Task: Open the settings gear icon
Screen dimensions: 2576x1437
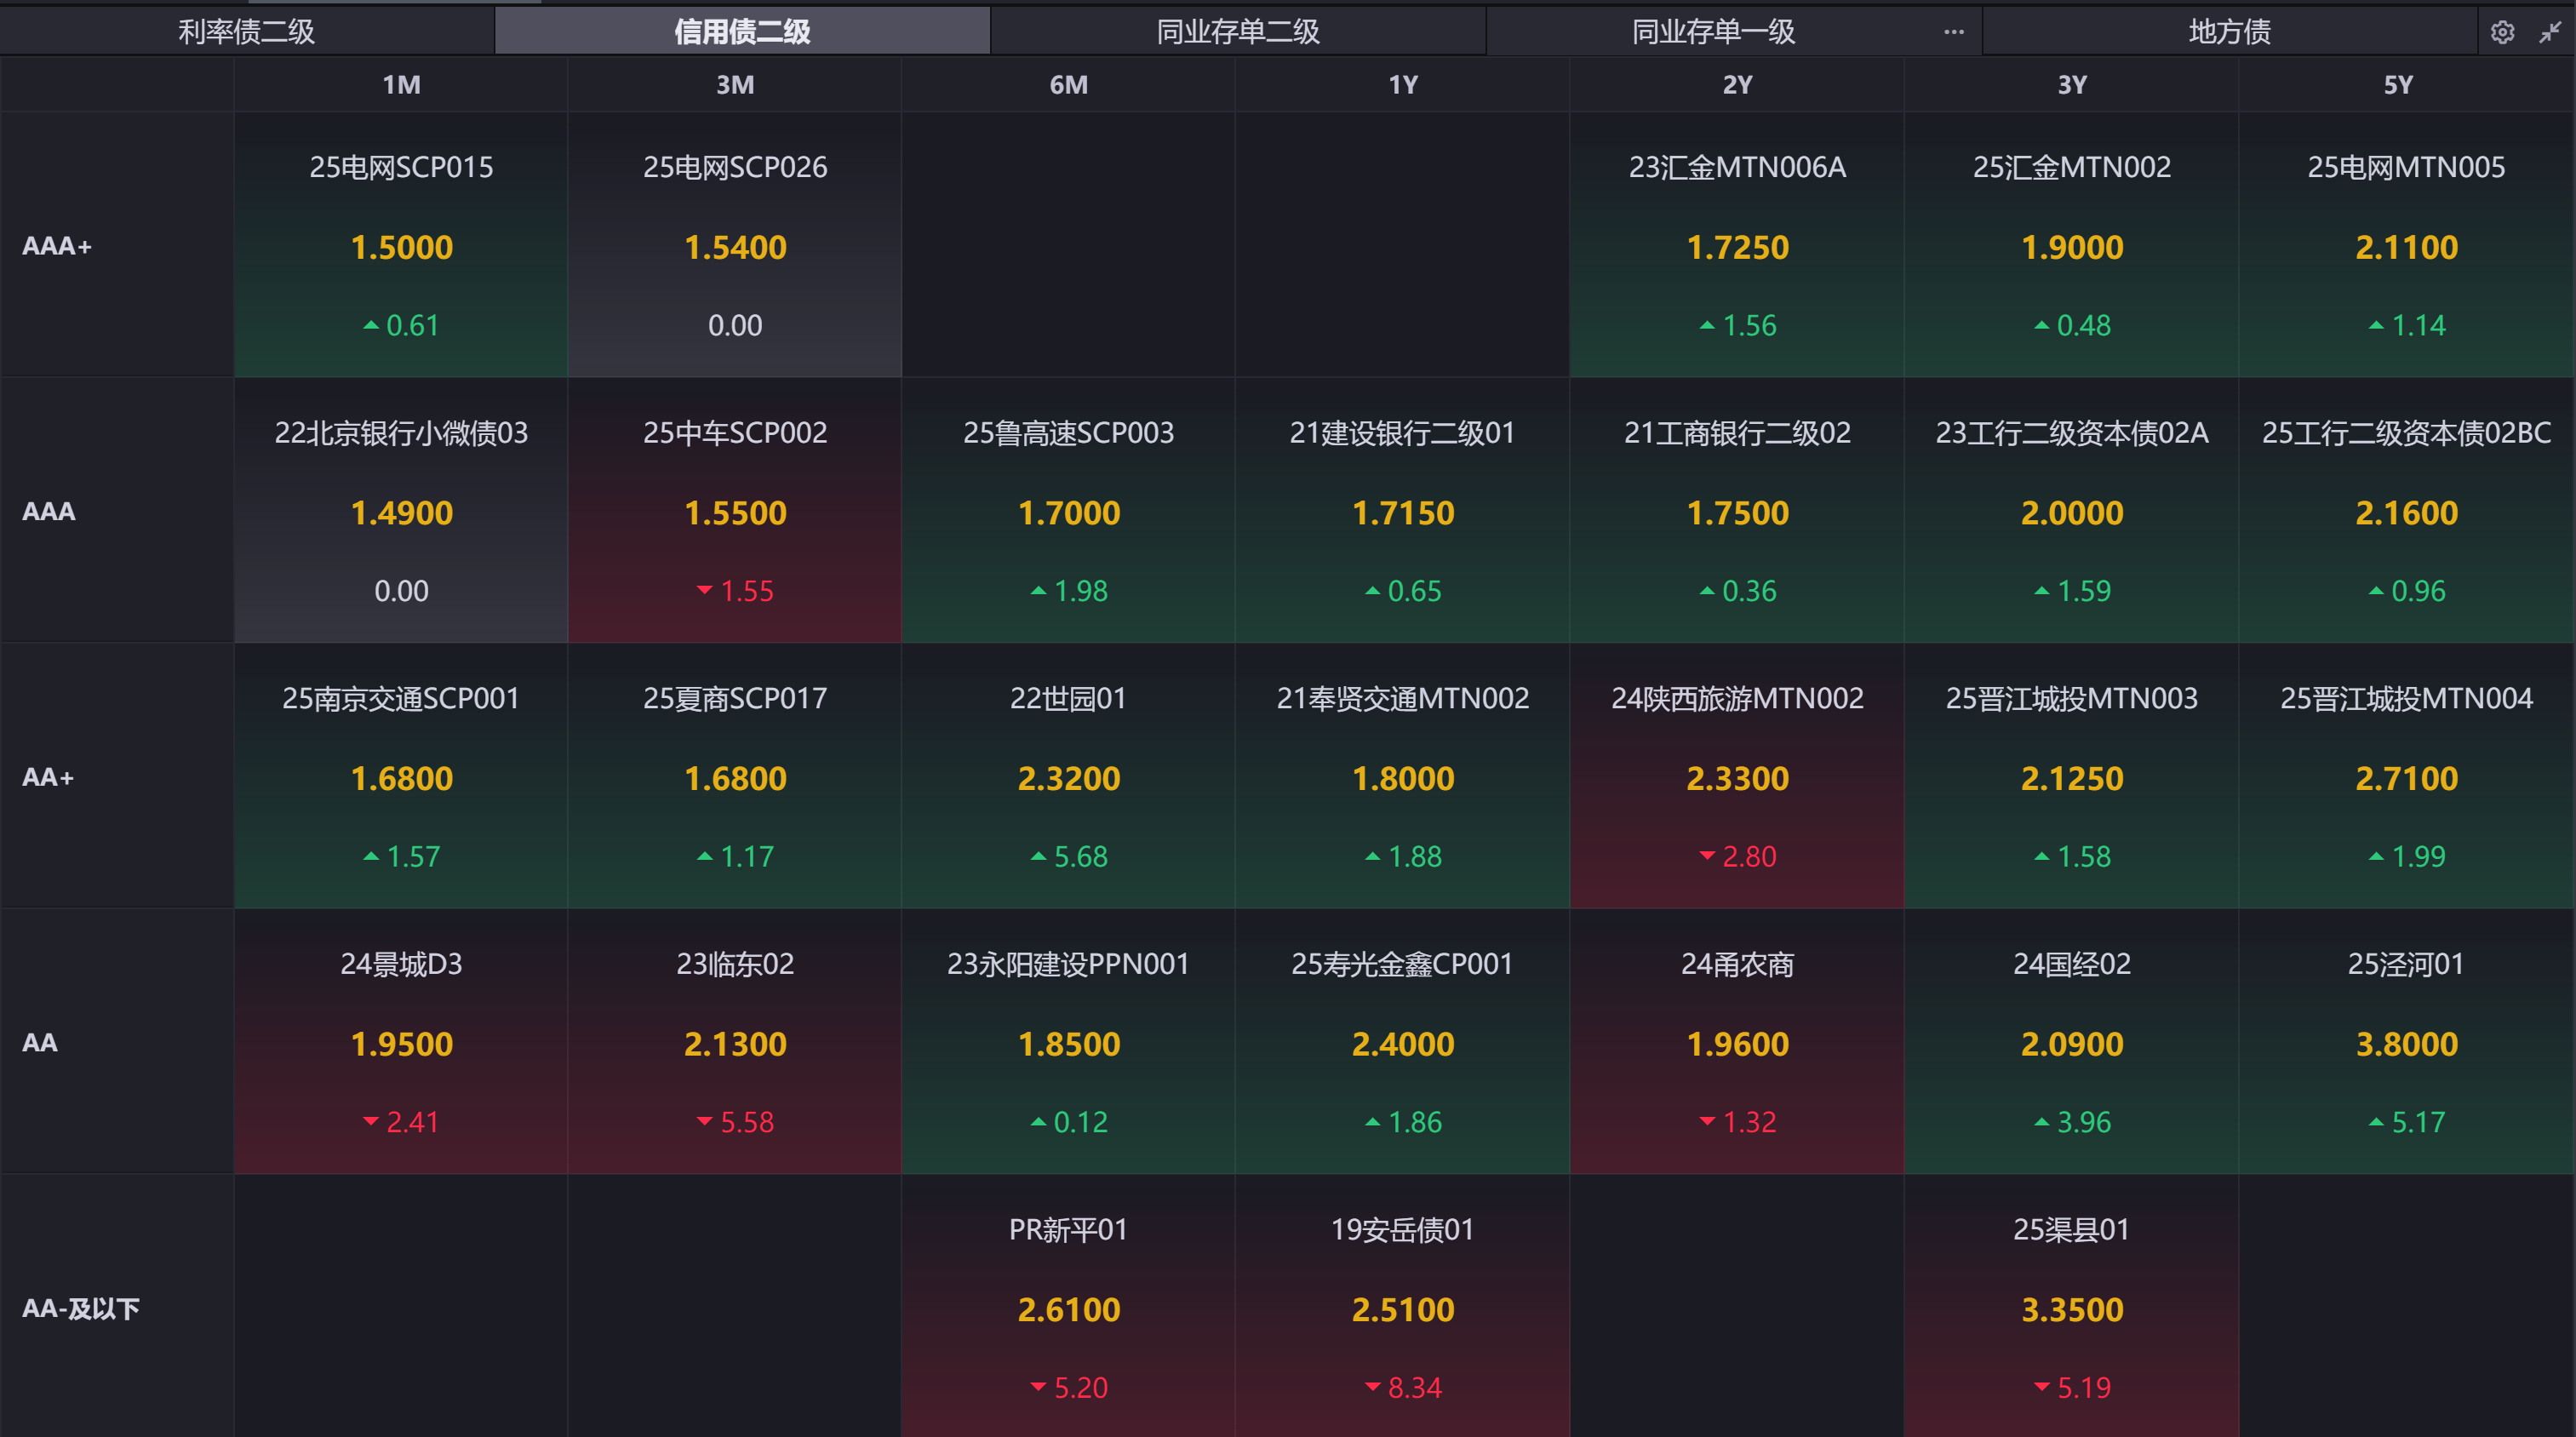Action: click(2502, 32)
